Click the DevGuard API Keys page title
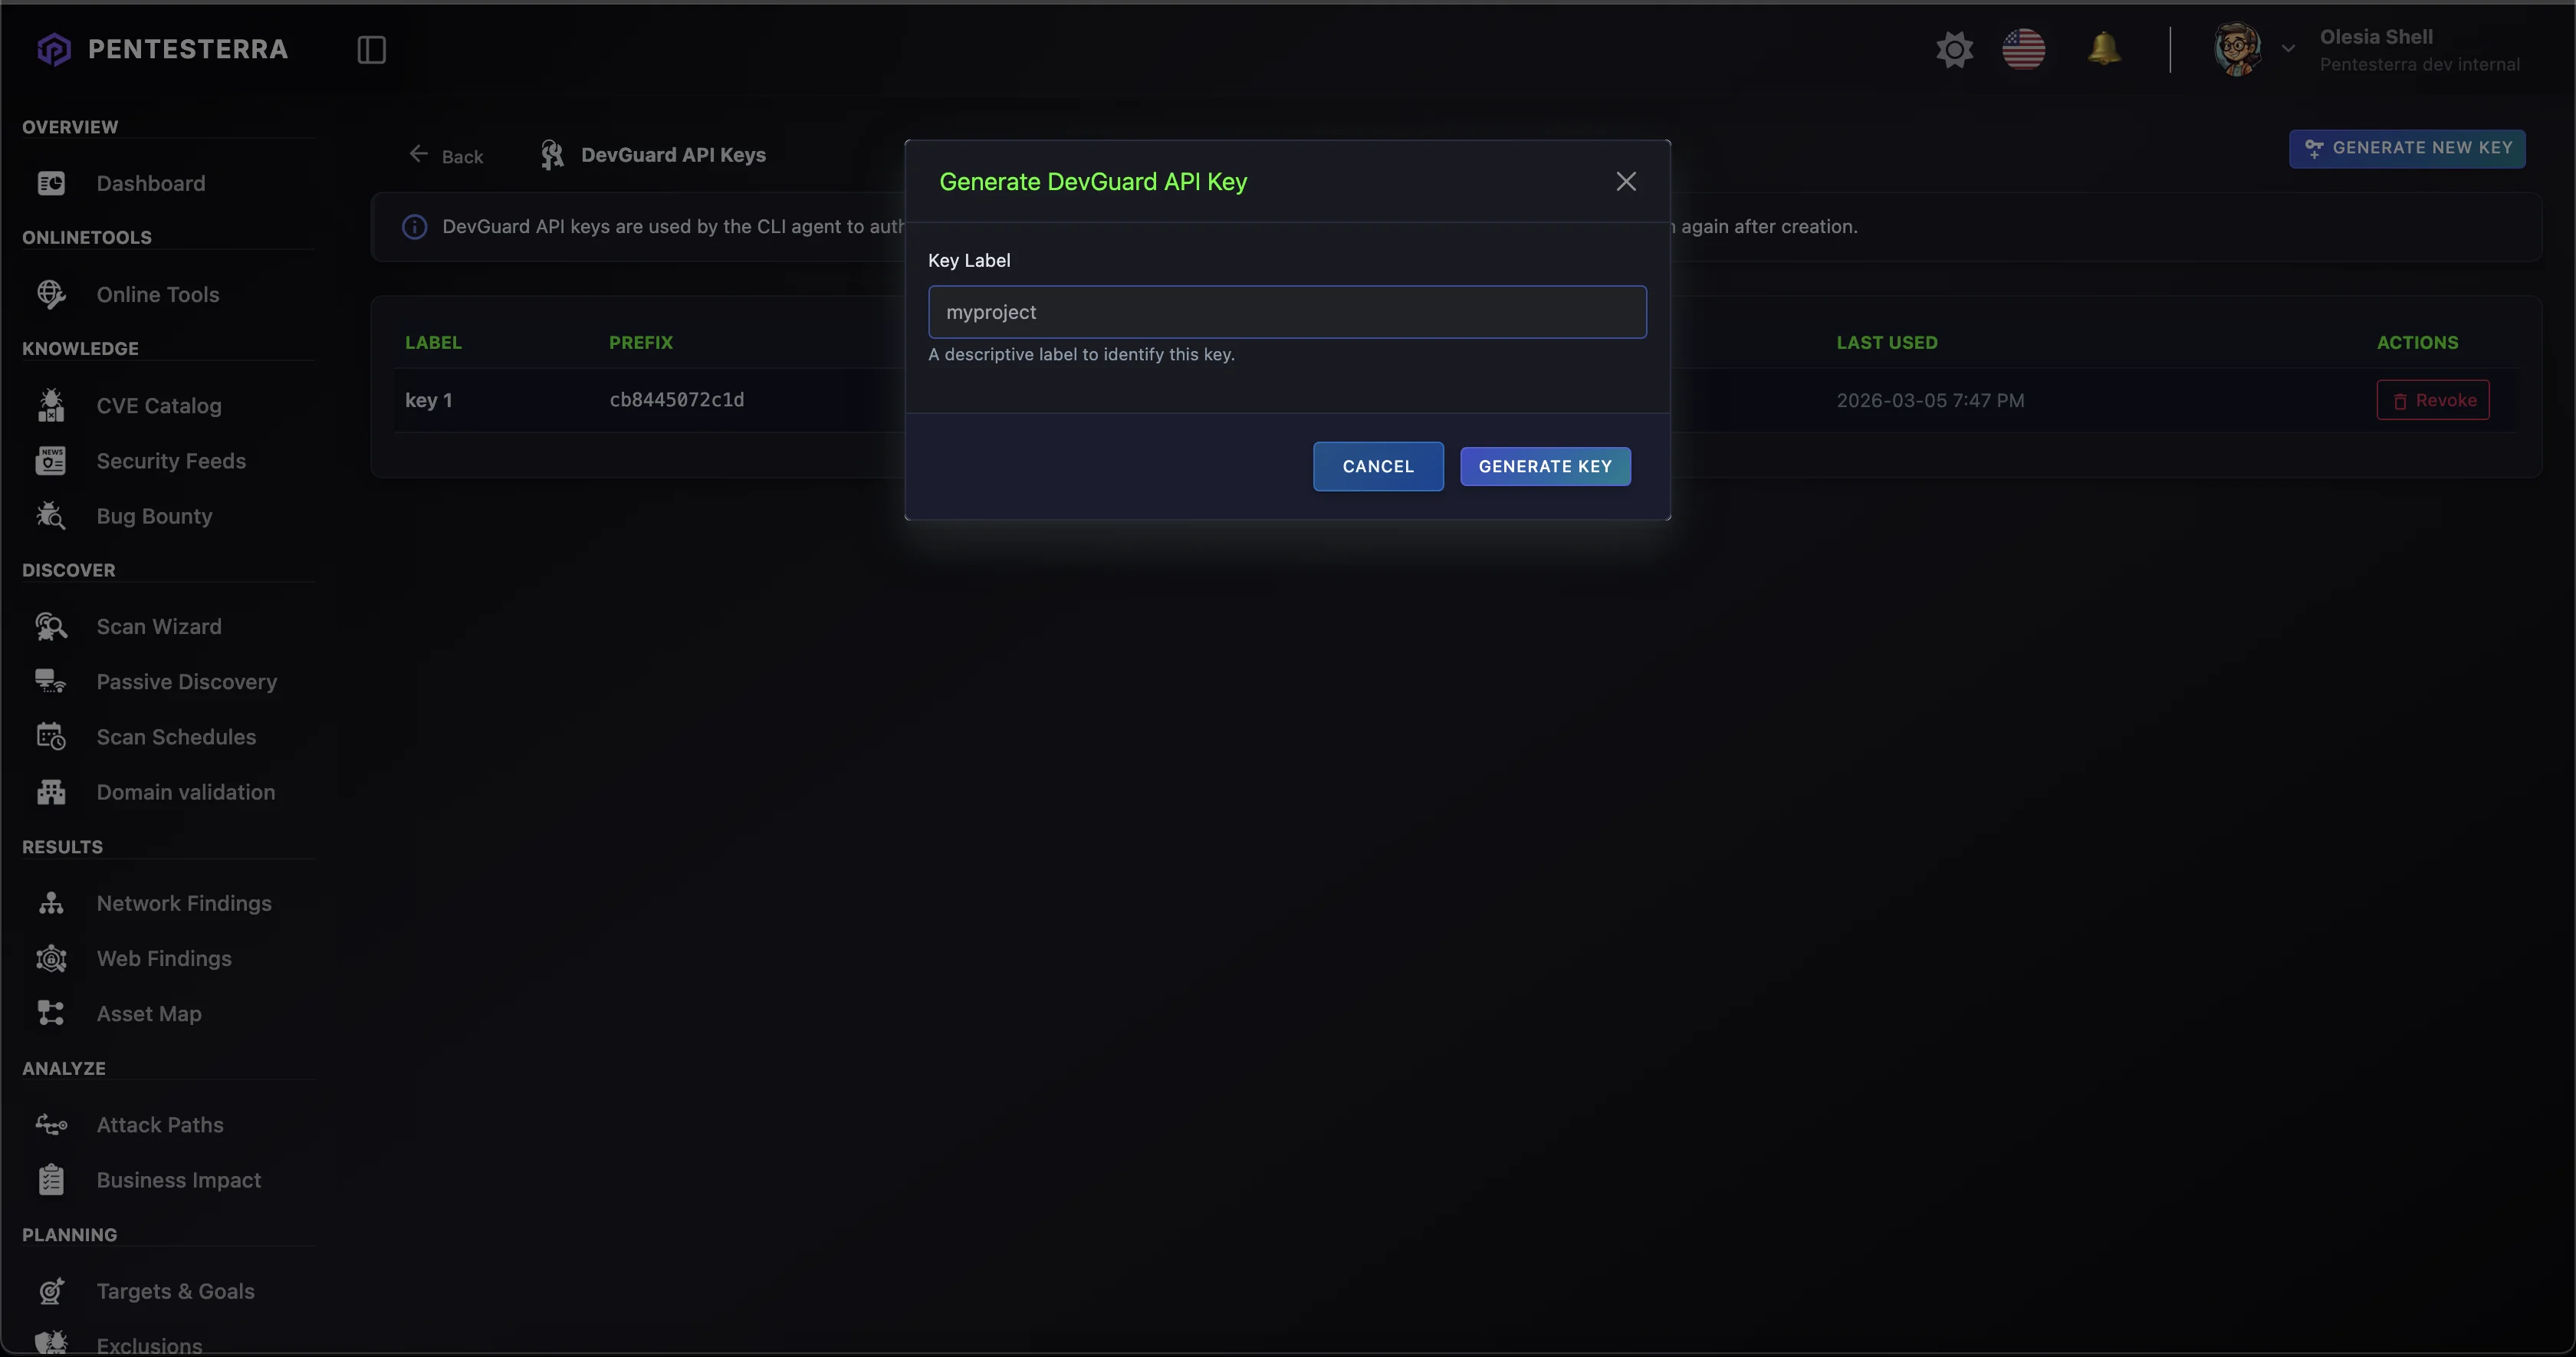The image size is (2576, 1357). pos(673,155)
